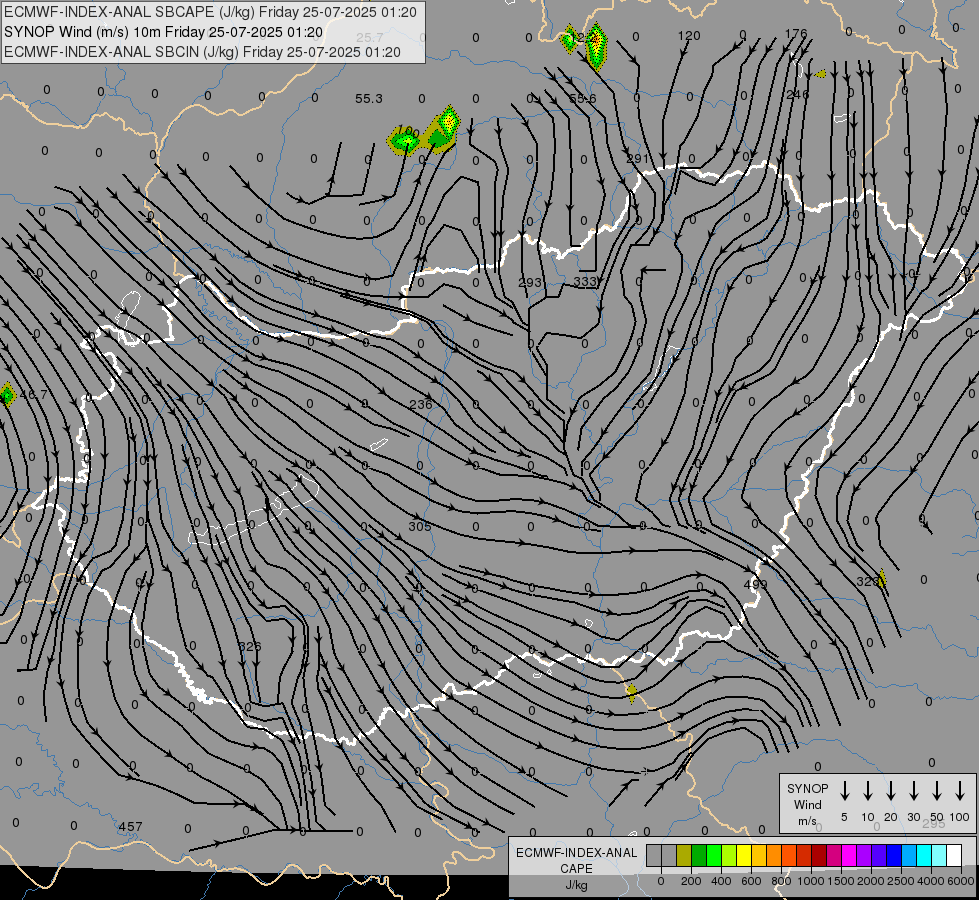Click the 2000 tick label on CAPE scale
This screenshot has width=979, height=900.
click(870, 881)
